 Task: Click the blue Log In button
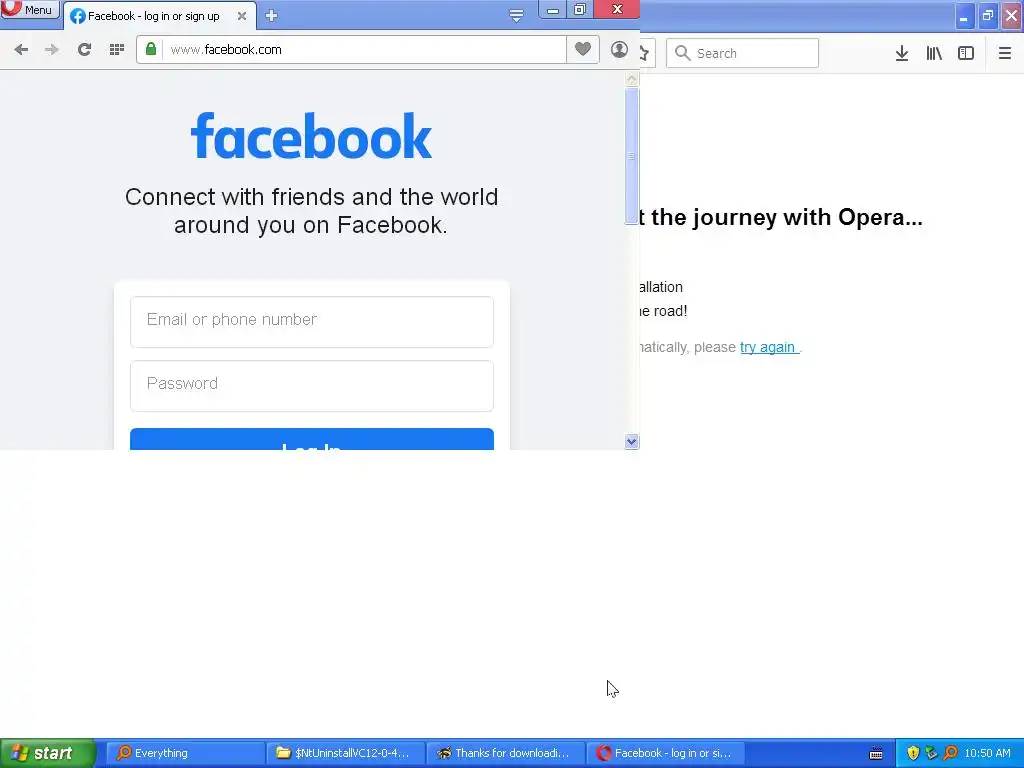[x=312, y=439]
